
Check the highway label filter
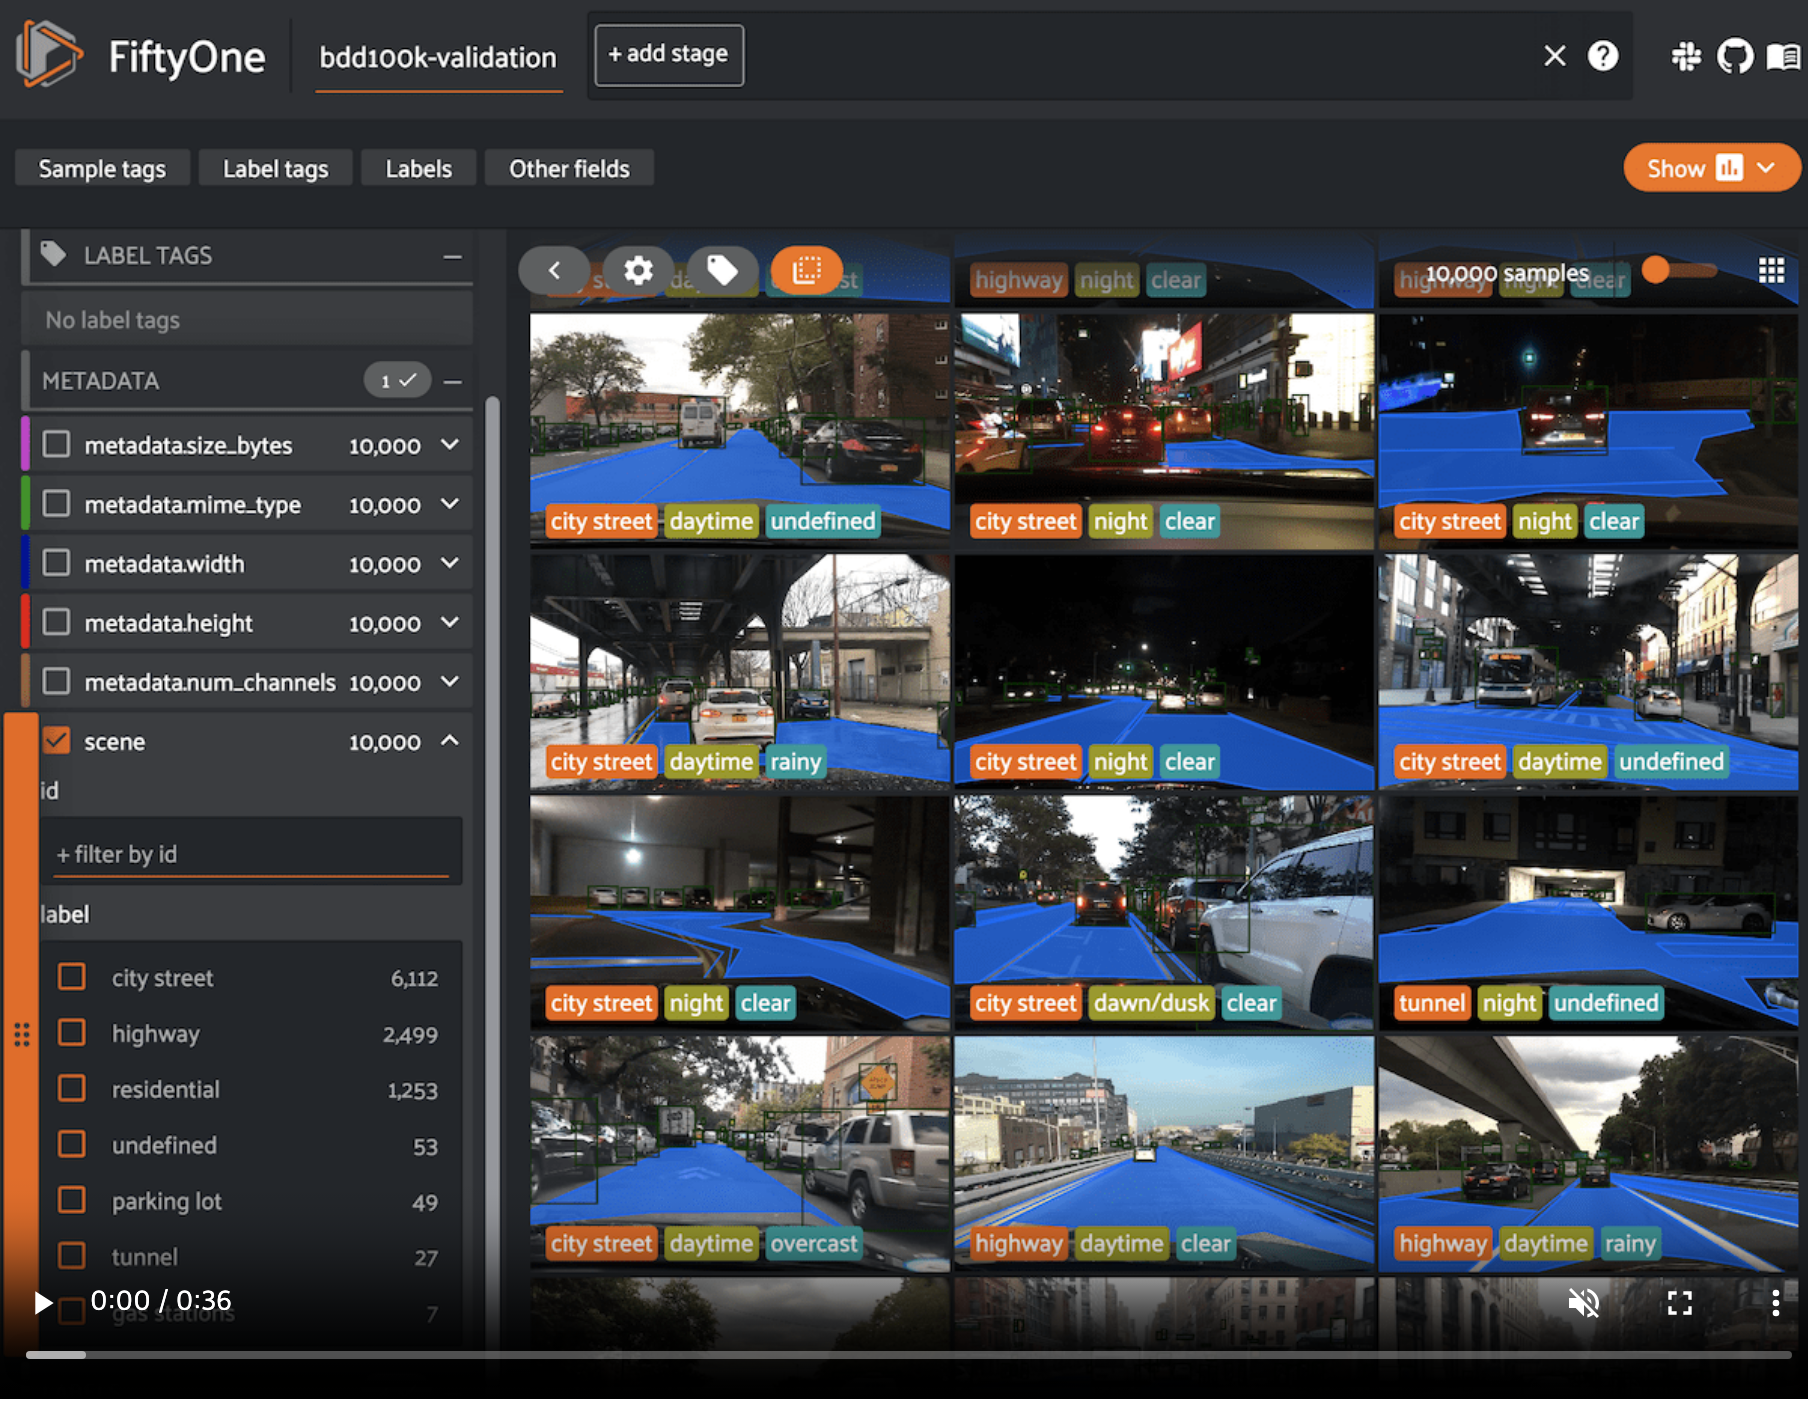tap(71, 1032)
